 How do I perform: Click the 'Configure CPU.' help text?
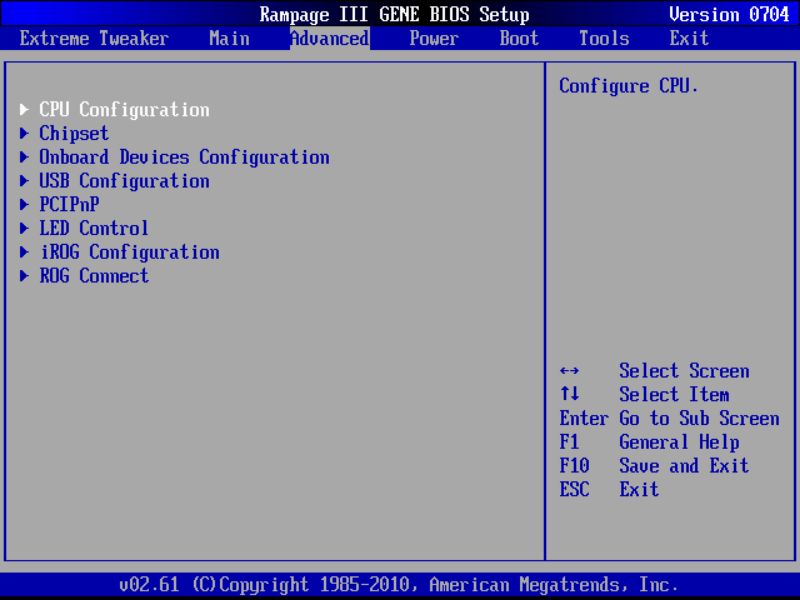pos(628,86)
